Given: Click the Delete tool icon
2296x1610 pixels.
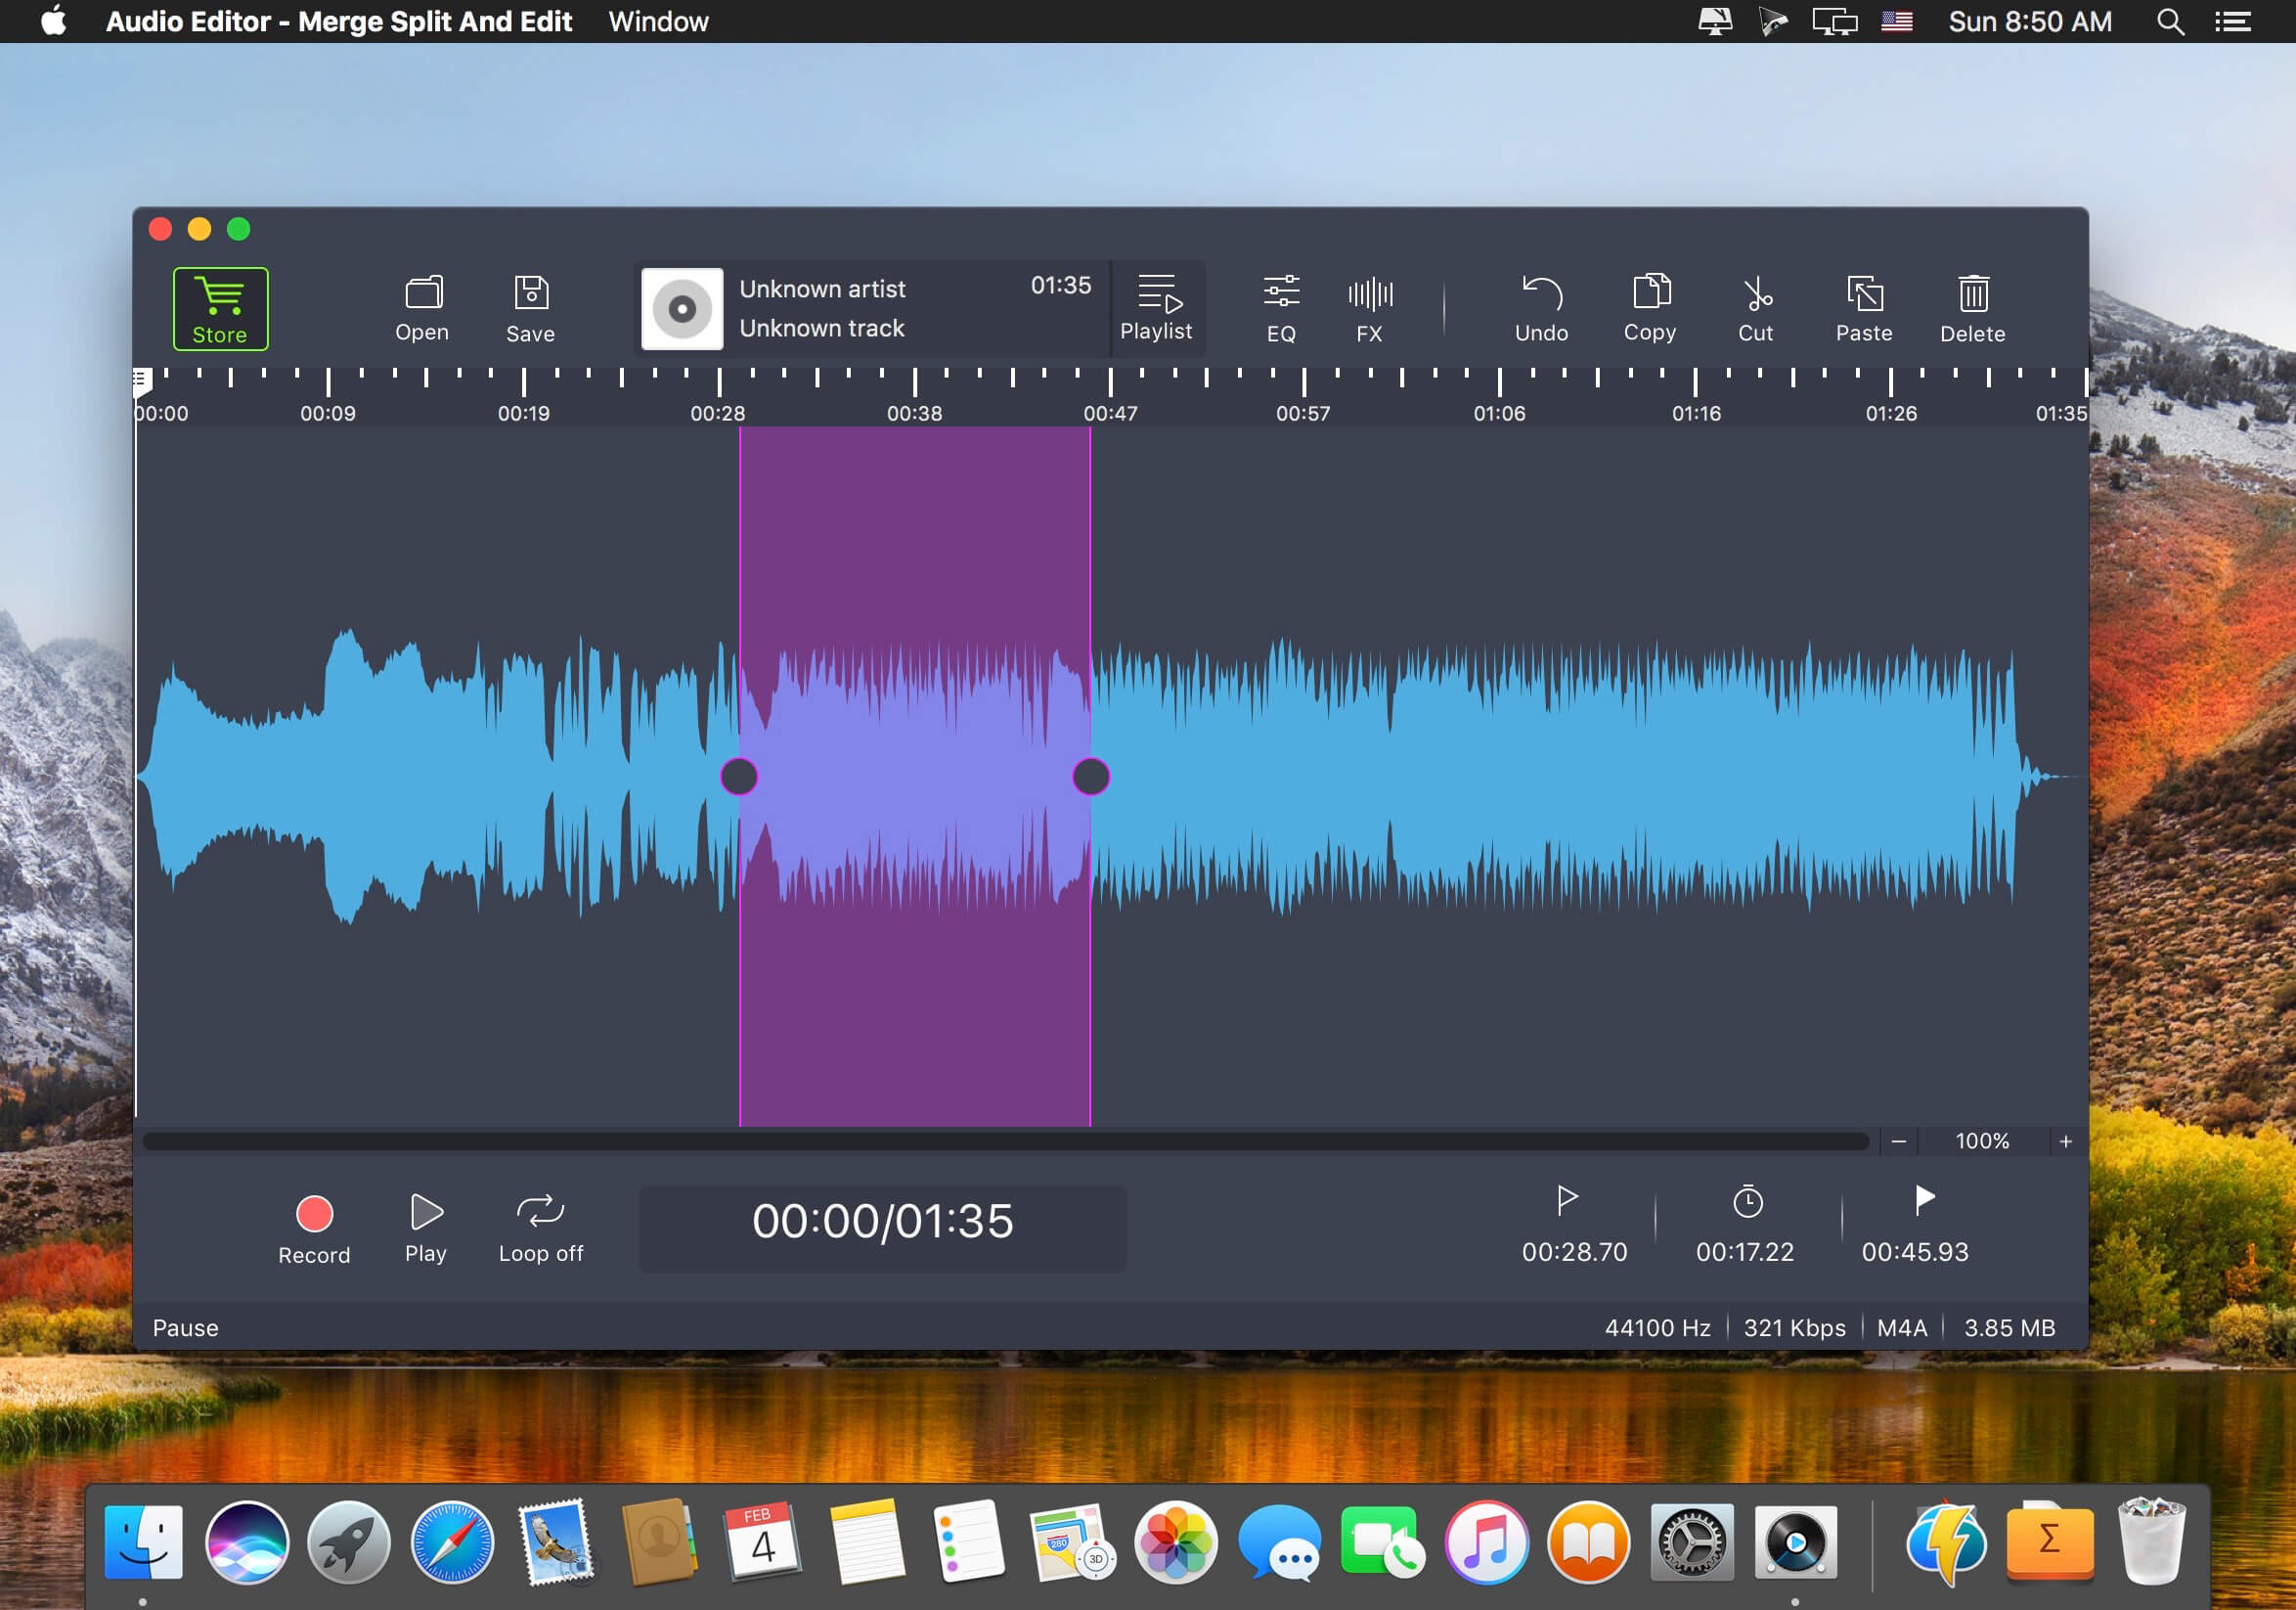Looking at the screenshot, I should click(x=1971, y=307).
